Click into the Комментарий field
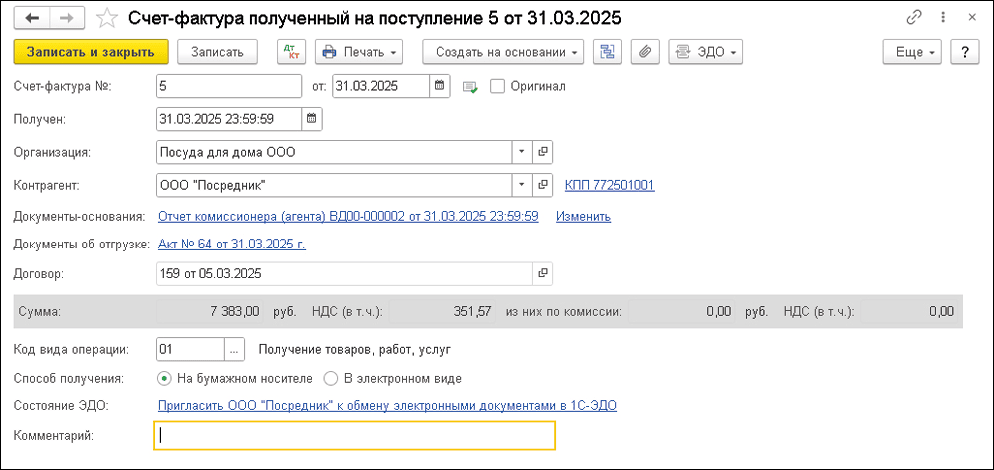Screen dimensions: 994x470 click(355, 435)
